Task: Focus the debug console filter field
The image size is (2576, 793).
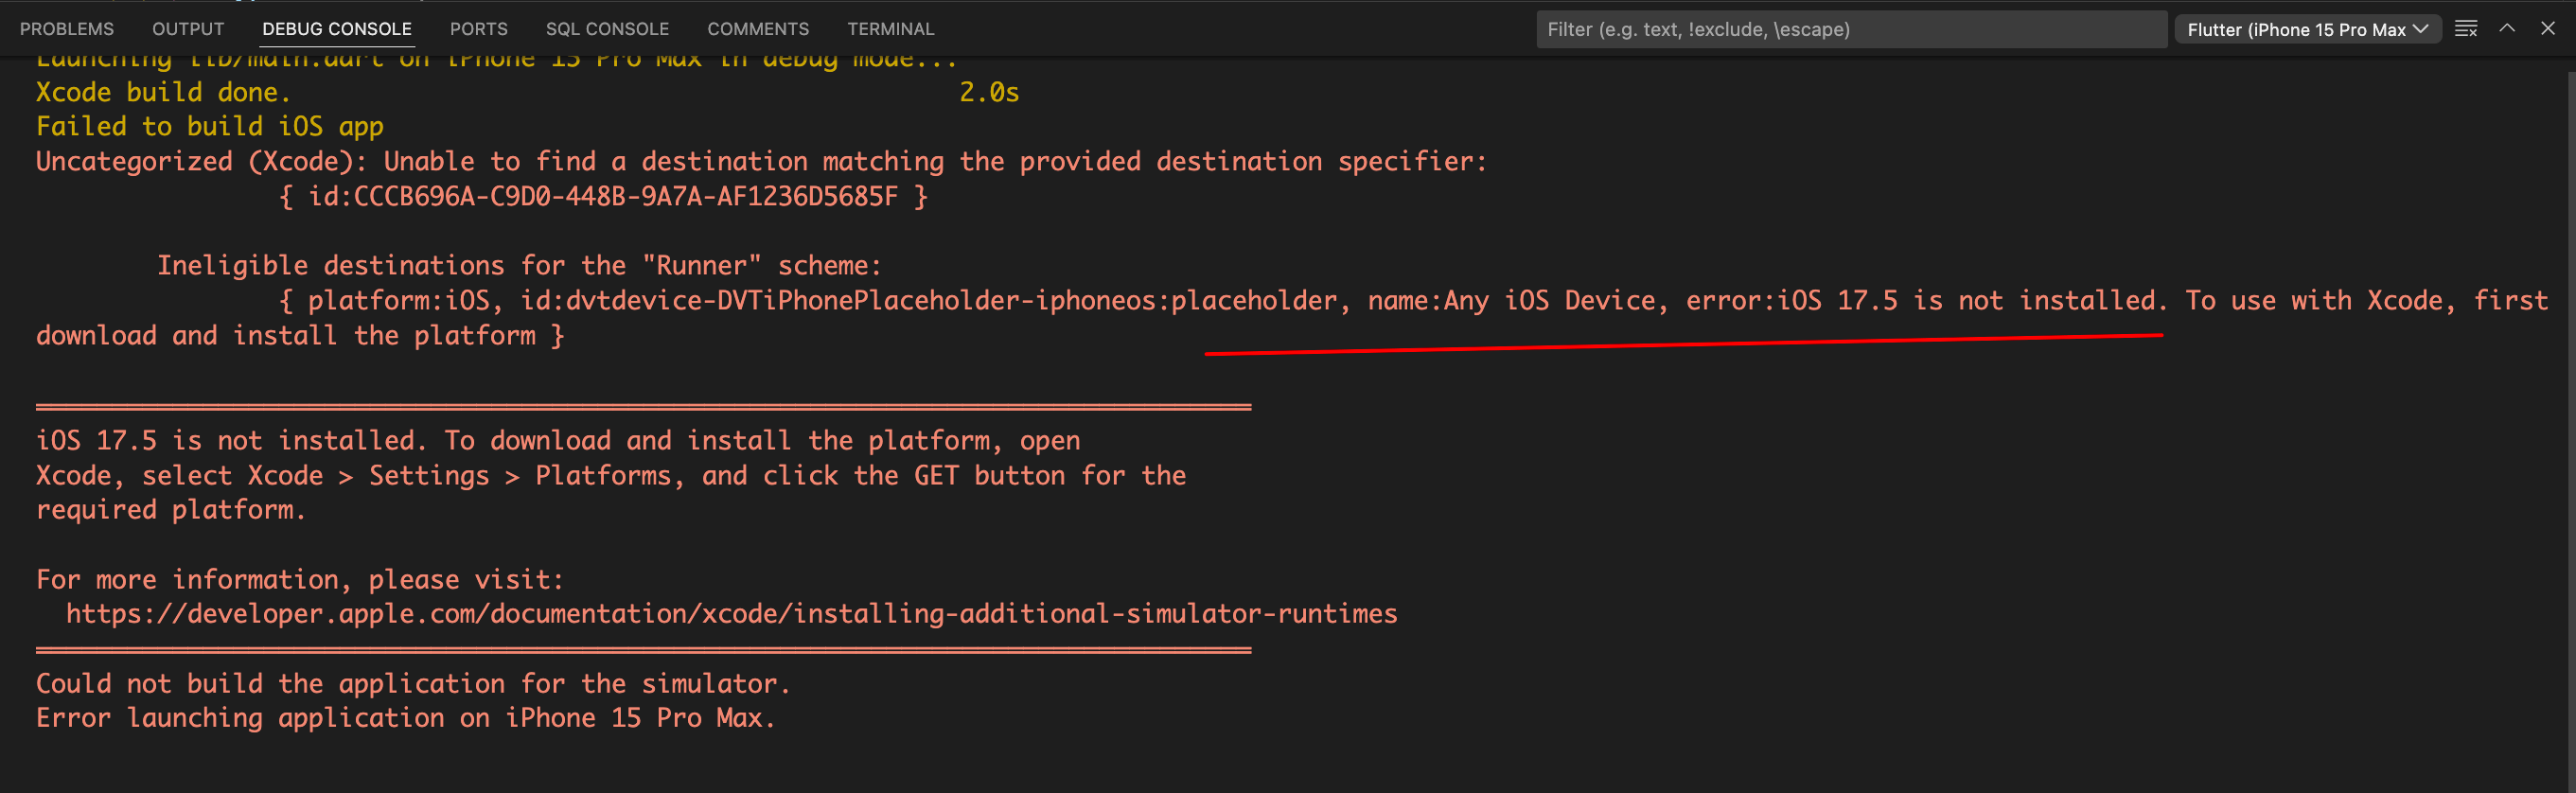Action: [x=1851, y=29]
